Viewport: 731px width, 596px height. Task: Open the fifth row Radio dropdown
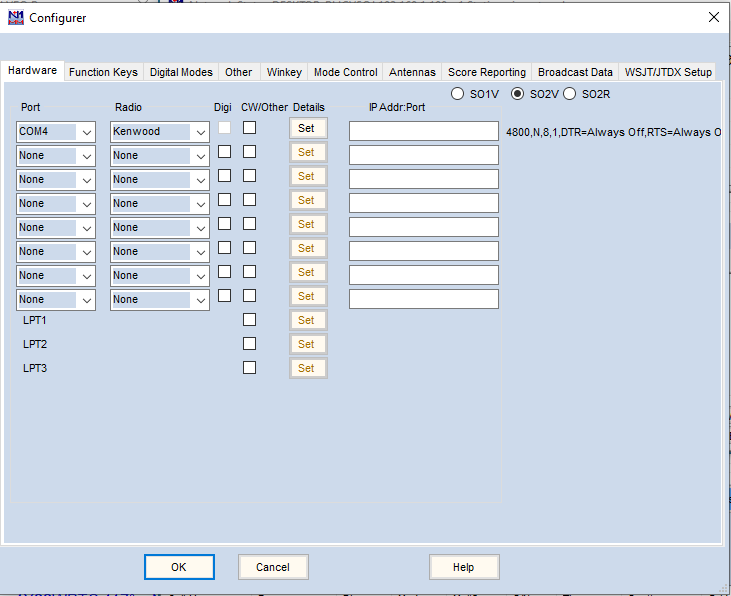(x=200, y=229)
